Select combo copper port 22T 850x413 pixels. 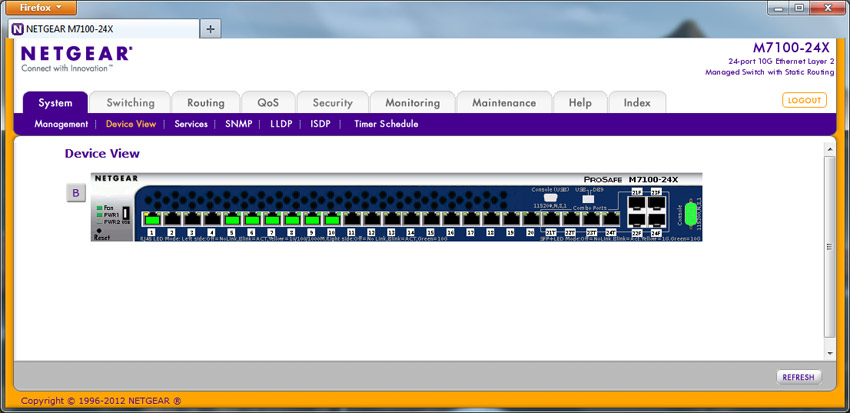click(x=572, y=219)
